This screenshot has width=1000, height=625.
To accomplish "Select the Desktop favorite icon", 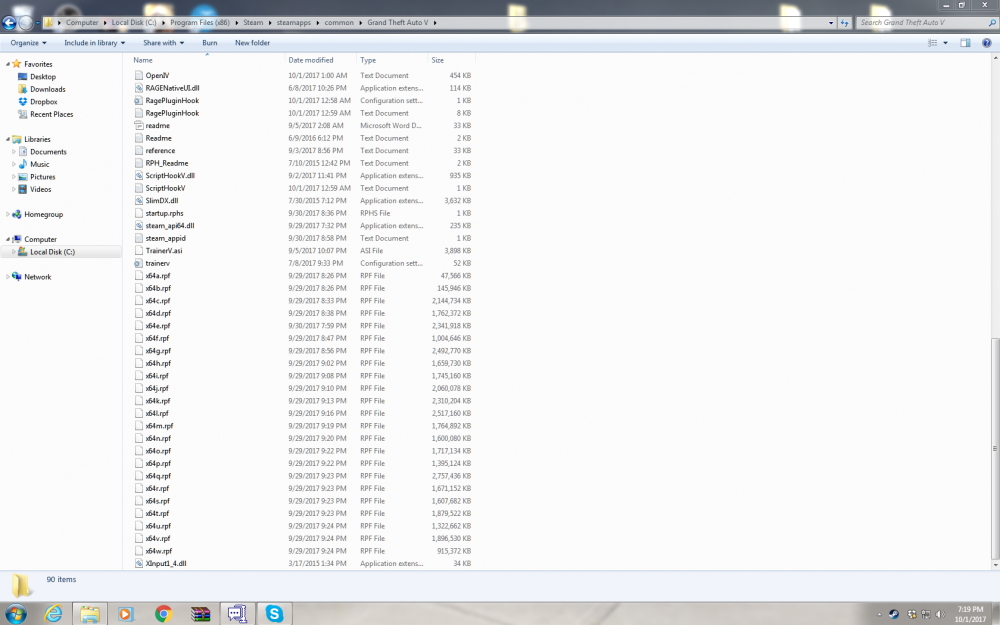I will (x=22, y=77).
